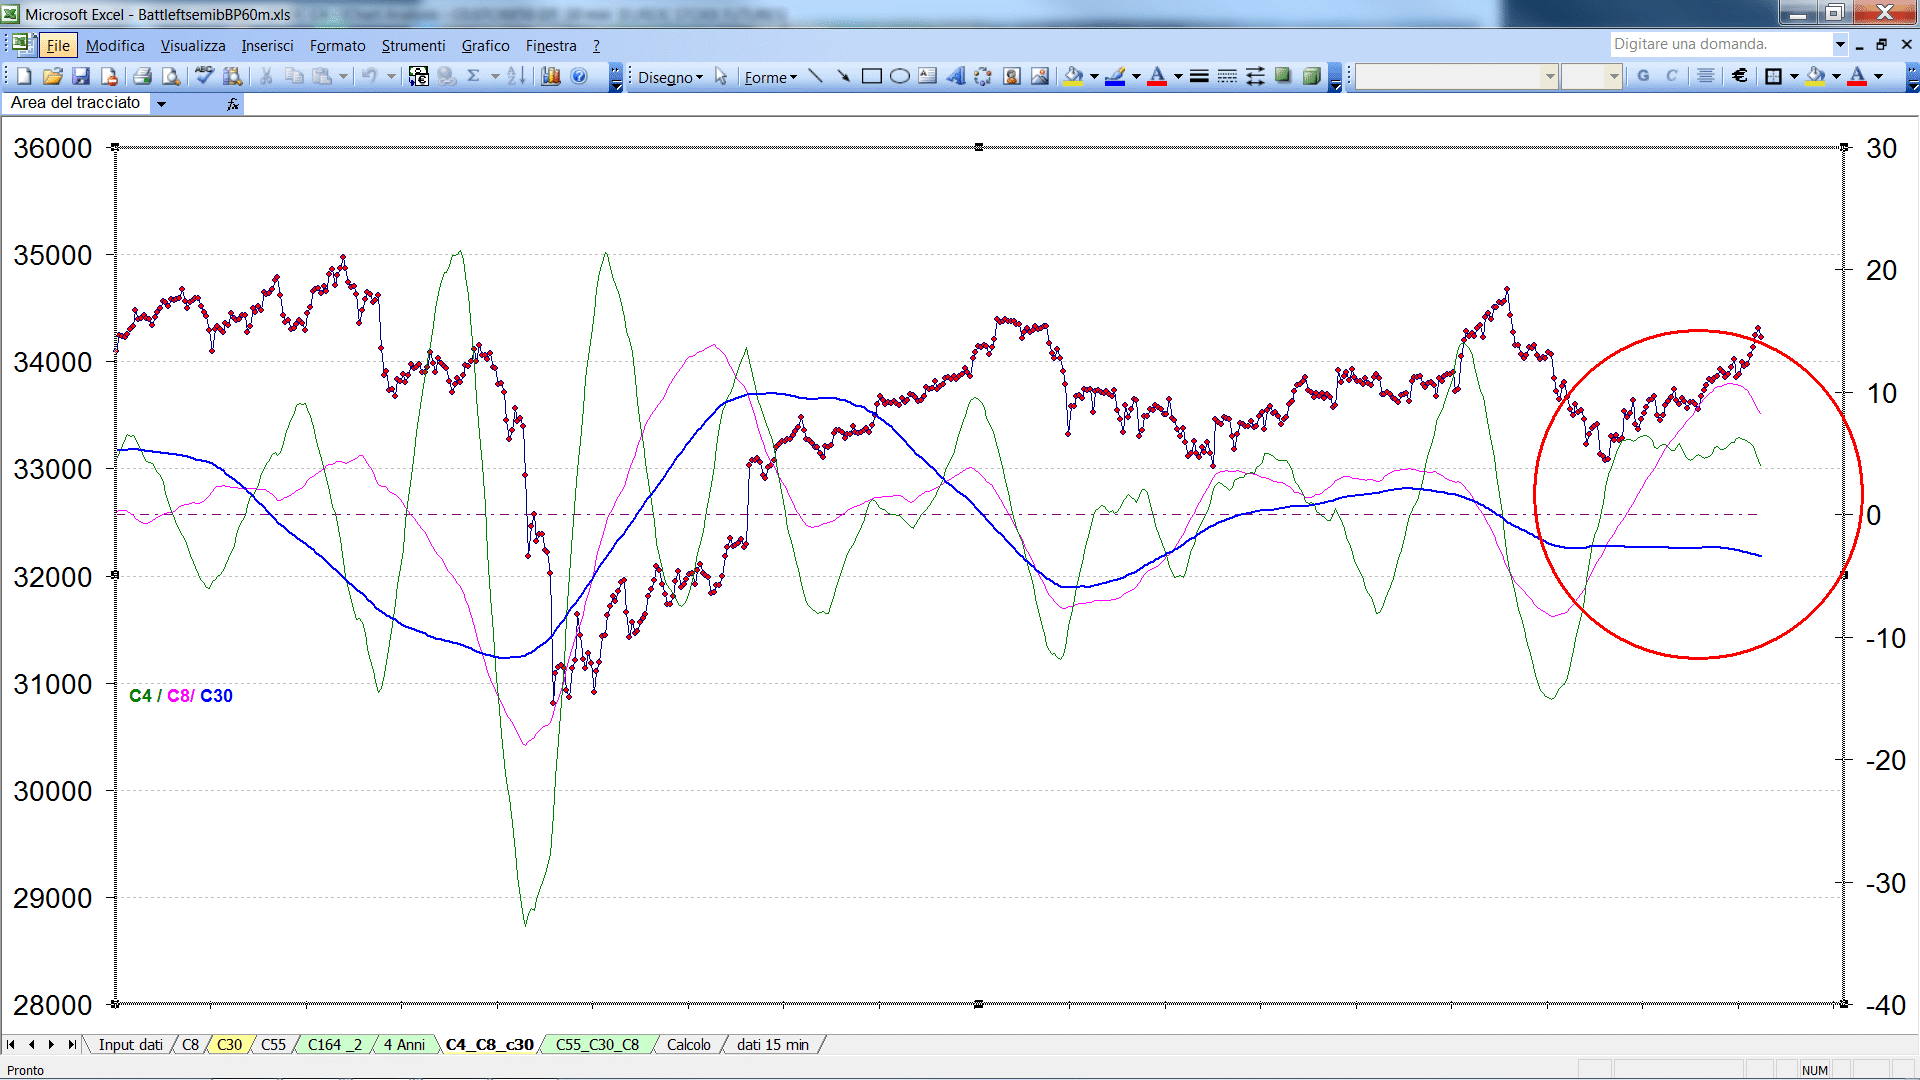Select the Rectangle drawing tool
This screenshot has height=1080, width=1920.
point(872,76)
